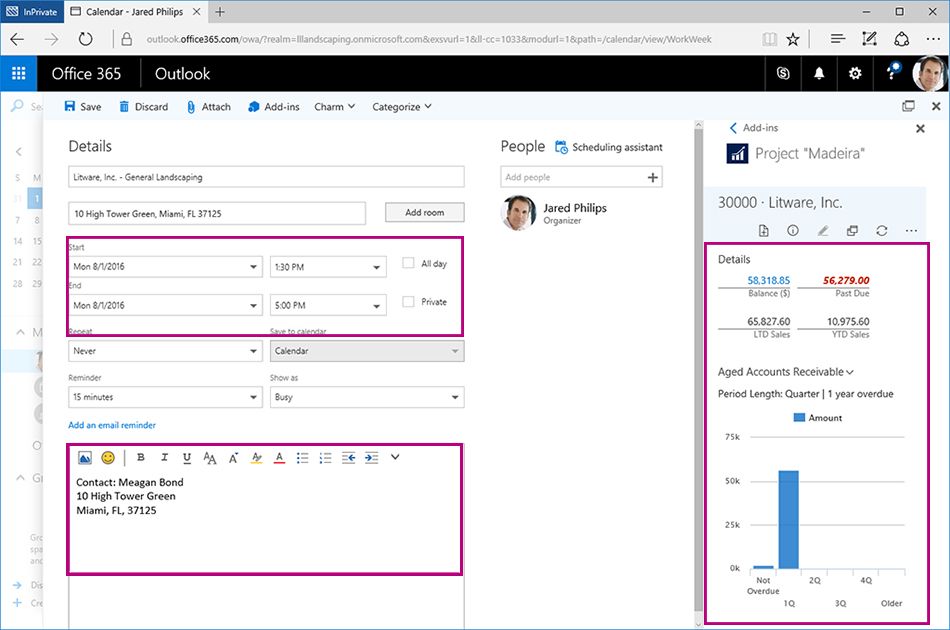The height and width of the screenshot is (630, 950).
Task: Open the settings gear in header
Action: click(855, 73)
